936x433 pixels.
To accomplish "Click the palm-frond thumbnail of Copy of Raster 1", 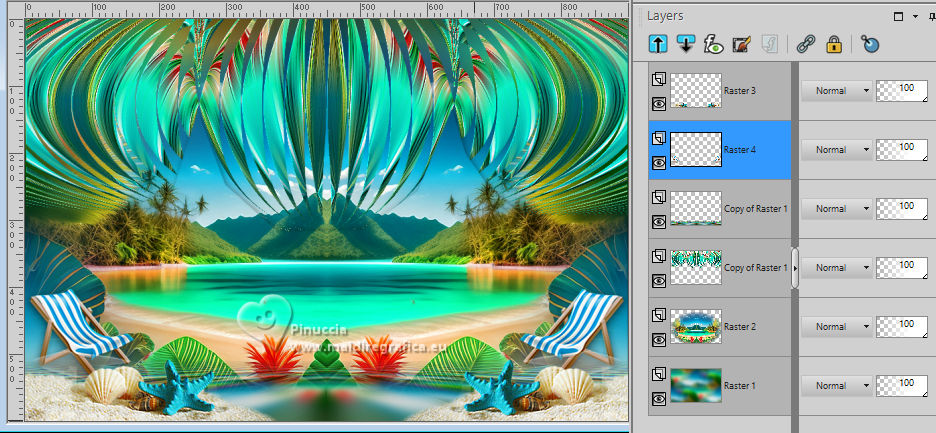I will click(696, 268).
